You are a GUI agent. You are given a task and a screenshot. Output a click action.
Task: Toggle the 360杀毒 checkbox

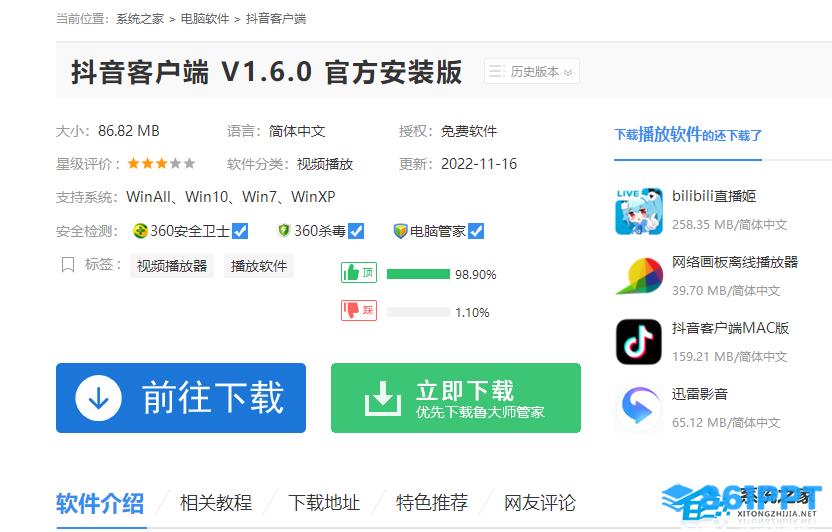coord(356,231)
